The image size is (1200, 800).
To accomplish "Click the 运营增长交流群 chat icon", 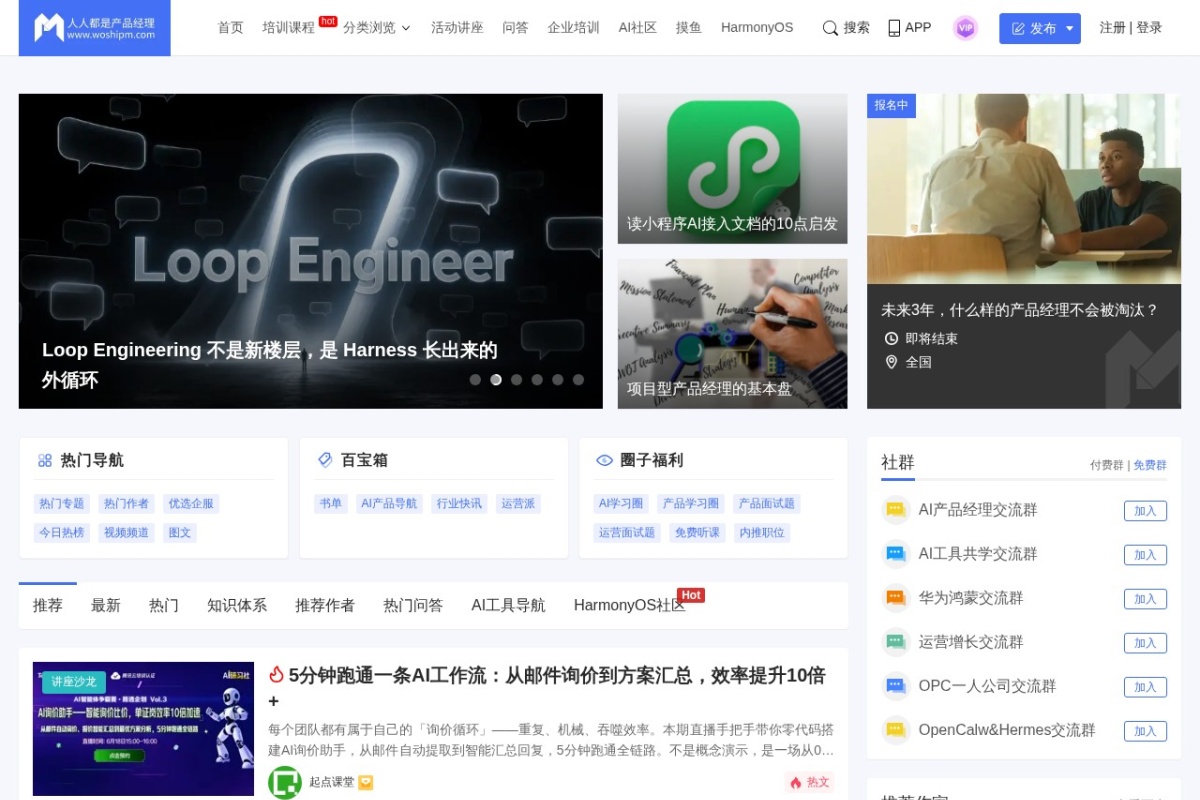I will click(x=895, y=642).
